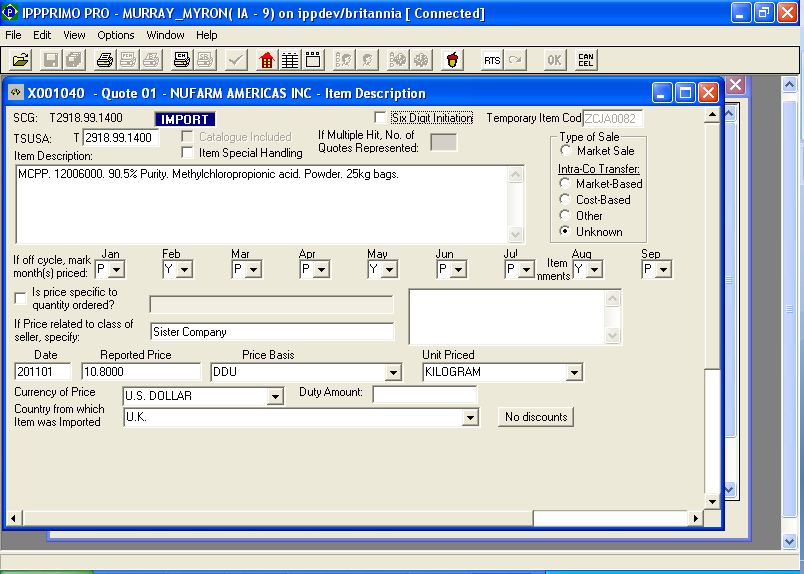The height and width of the screenshot is (574, 804).
Task: Click the third greyed printer icon
Action: 151,60
